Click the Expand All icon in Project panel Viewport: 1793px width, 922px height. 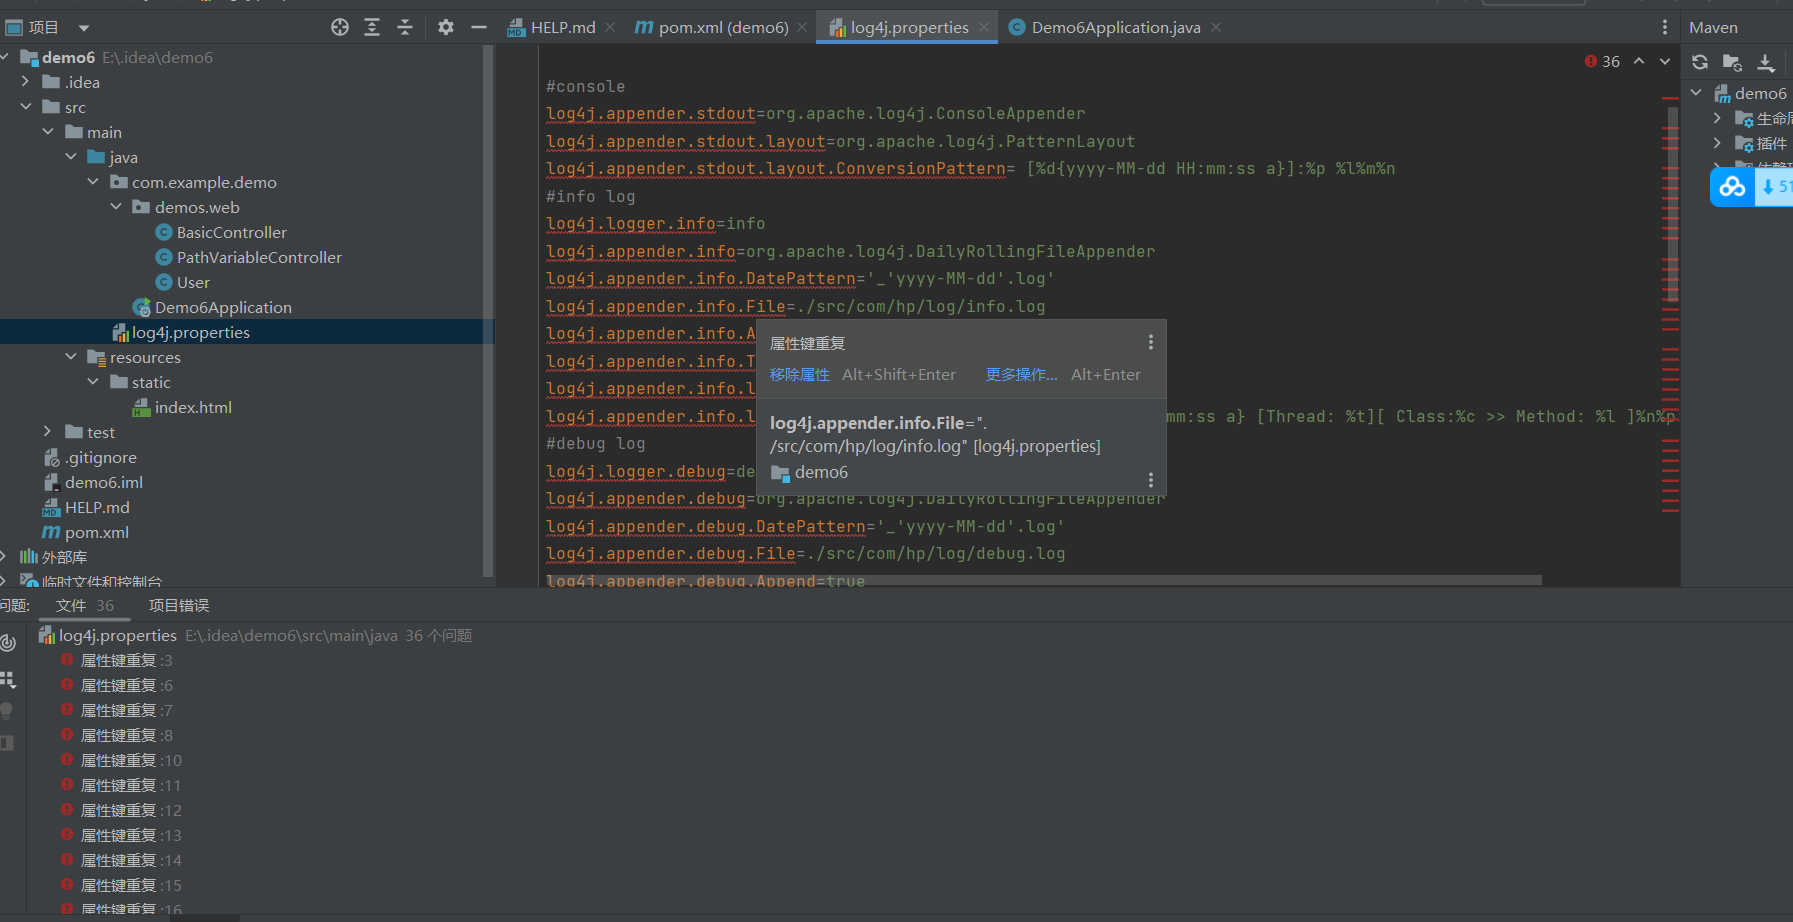pos(372,28)
